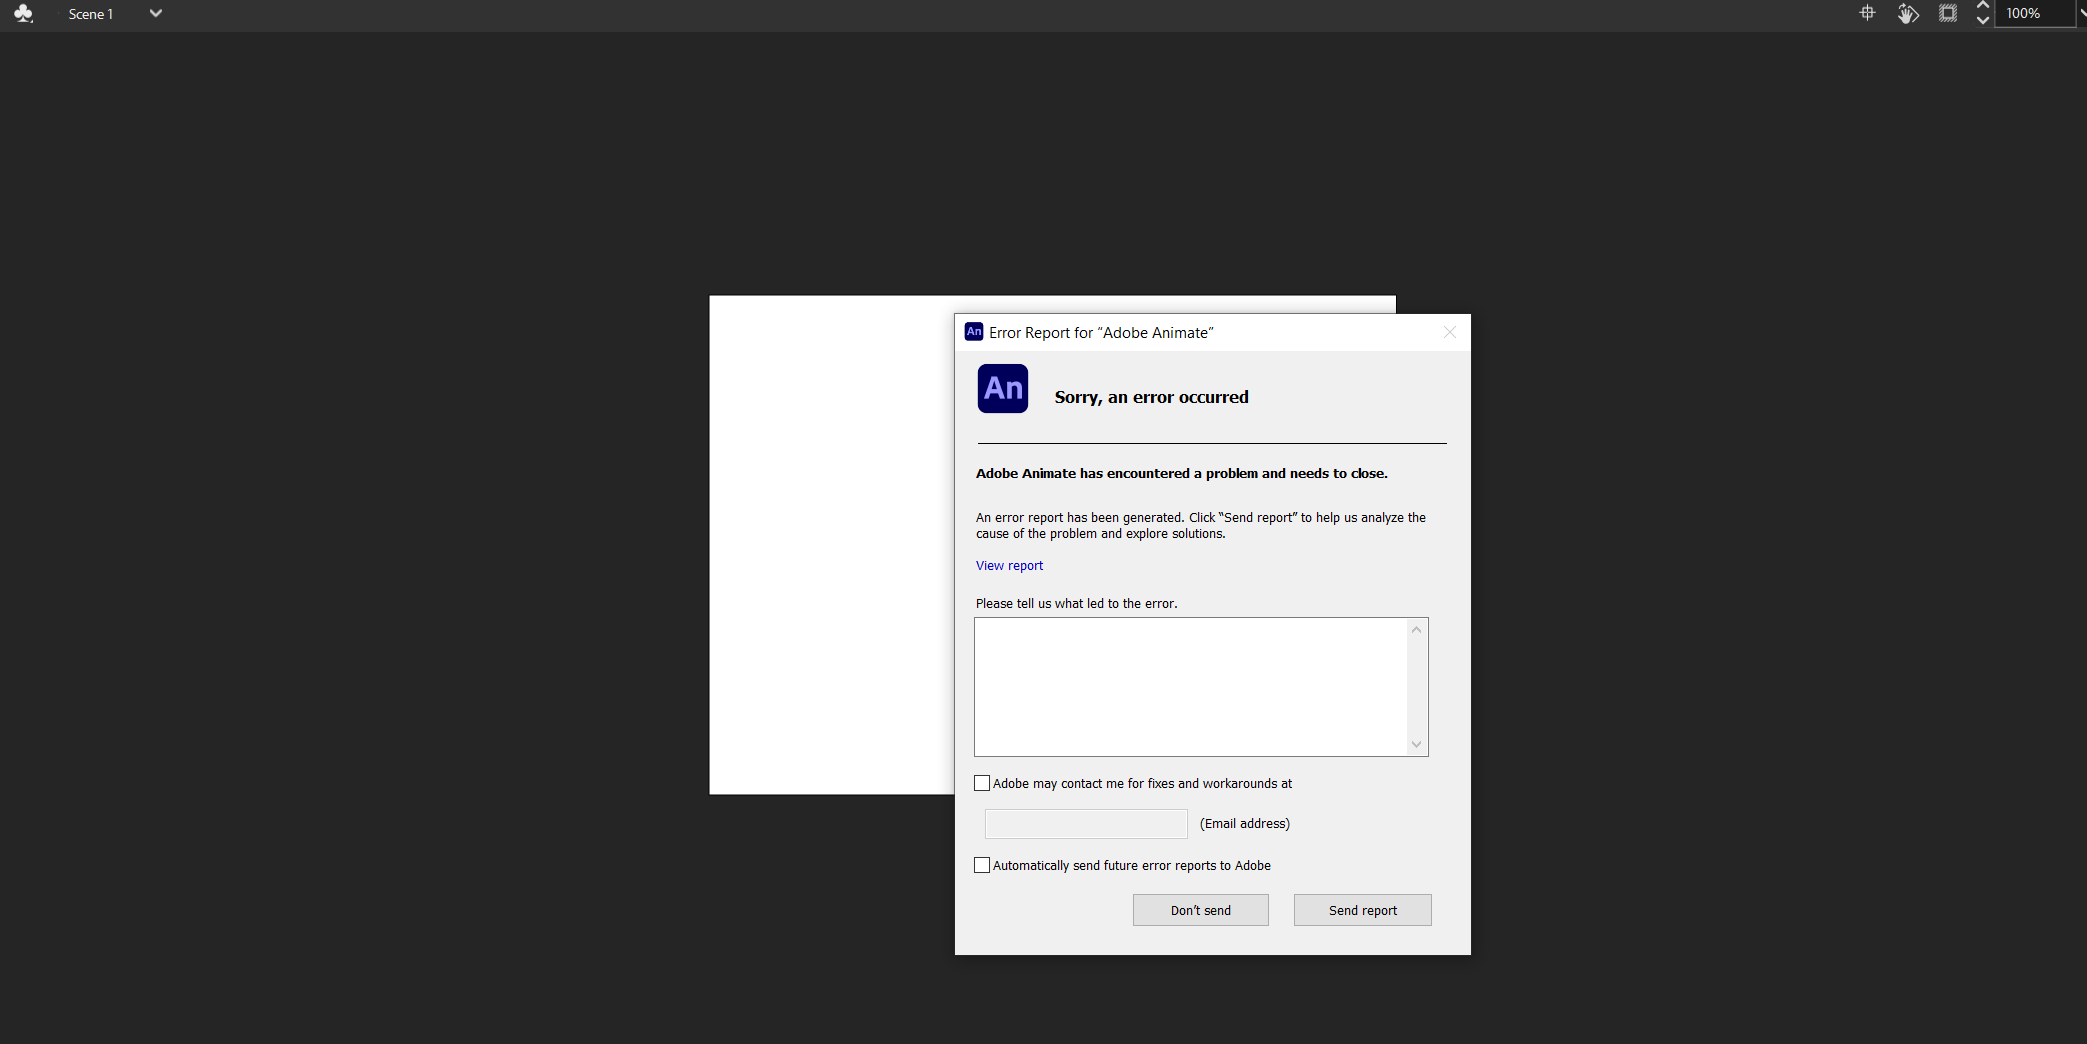The height and width of the screenshot is (1044, 2087).
Task: Dismiss the error dialog with the X
Action: click(1449, 332)
